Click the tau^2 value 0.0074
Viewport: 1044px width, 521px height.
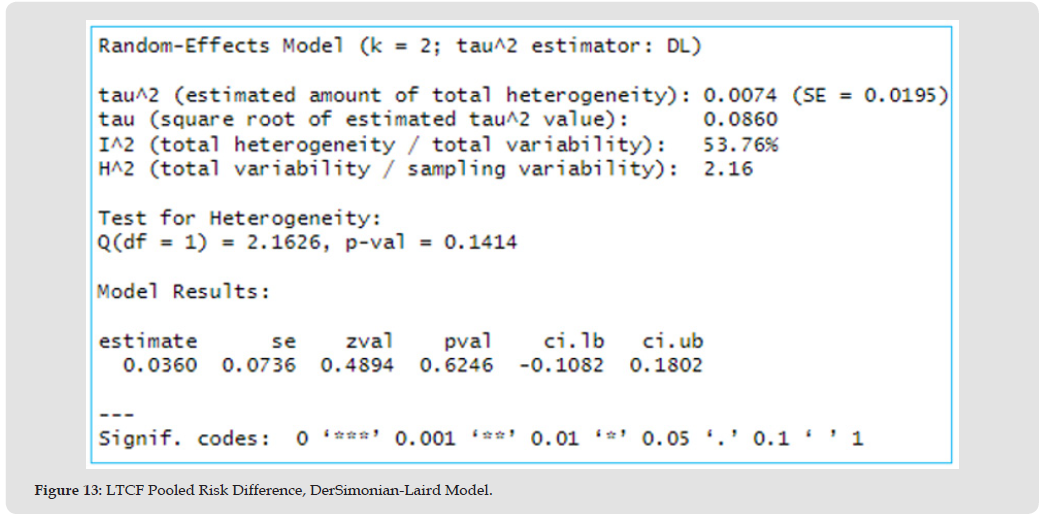741,96
